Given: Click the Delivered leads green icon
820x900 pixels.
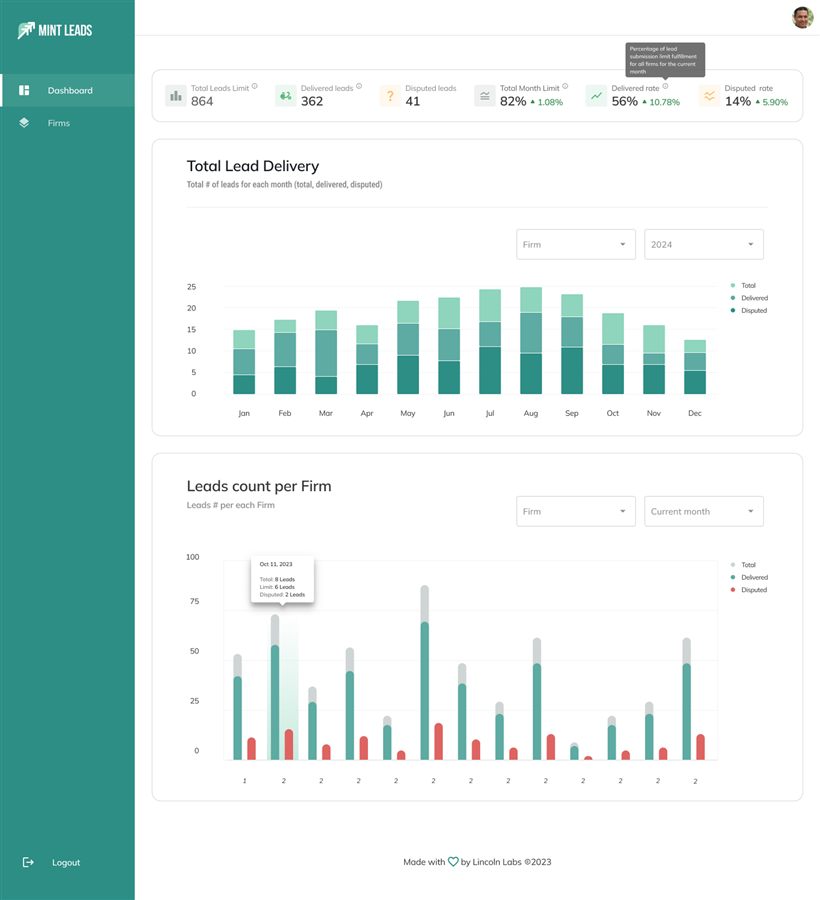Looking at the screenshot, I should click(285, 95).
